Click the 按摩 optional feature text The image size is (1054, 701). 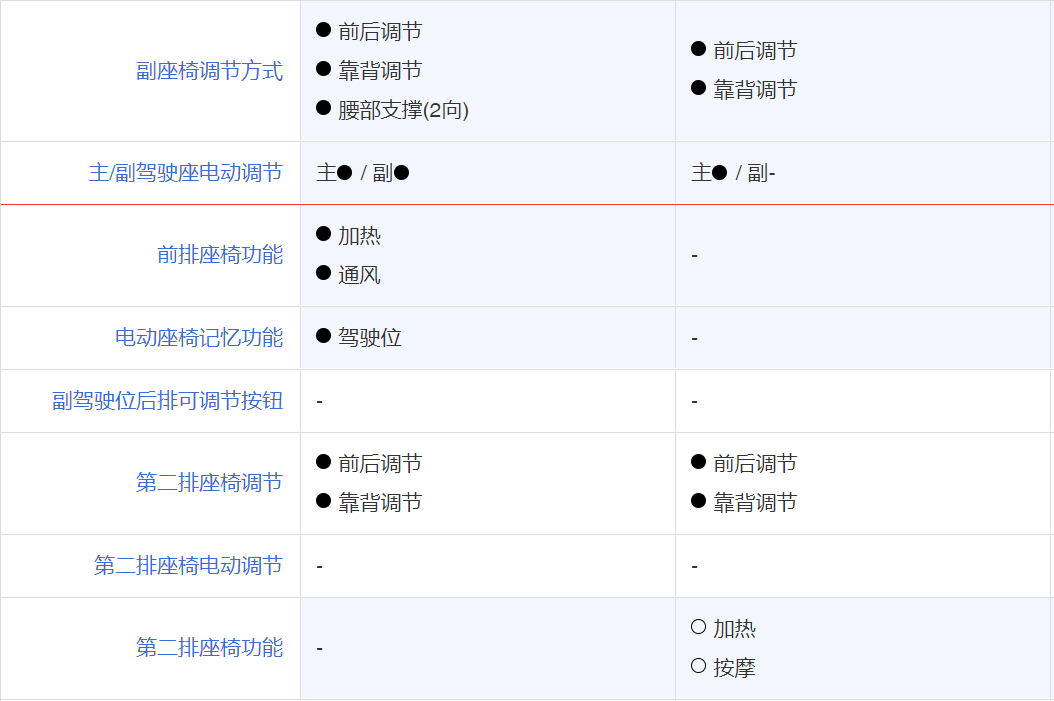point(734,668)
